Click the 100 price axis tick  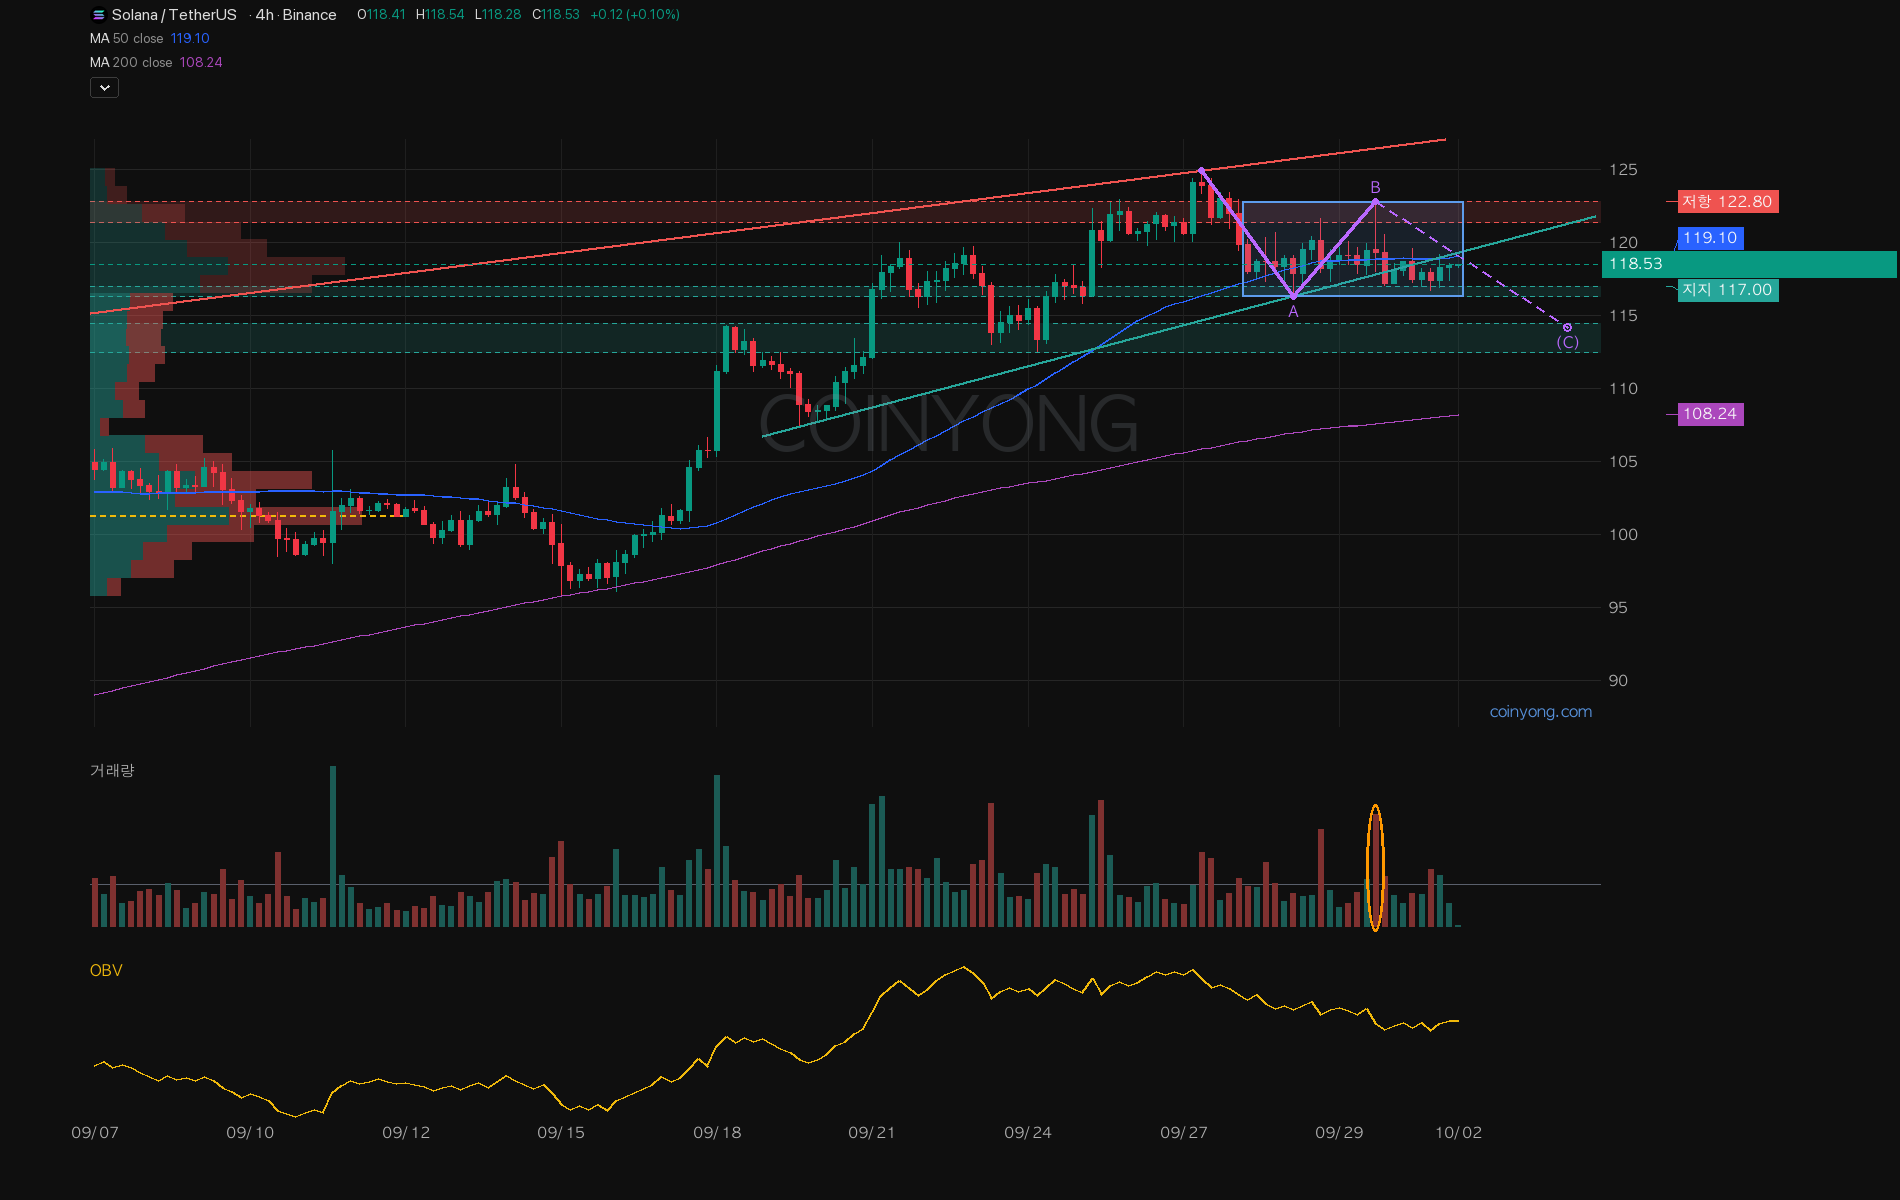click(x=1623, y=535)
